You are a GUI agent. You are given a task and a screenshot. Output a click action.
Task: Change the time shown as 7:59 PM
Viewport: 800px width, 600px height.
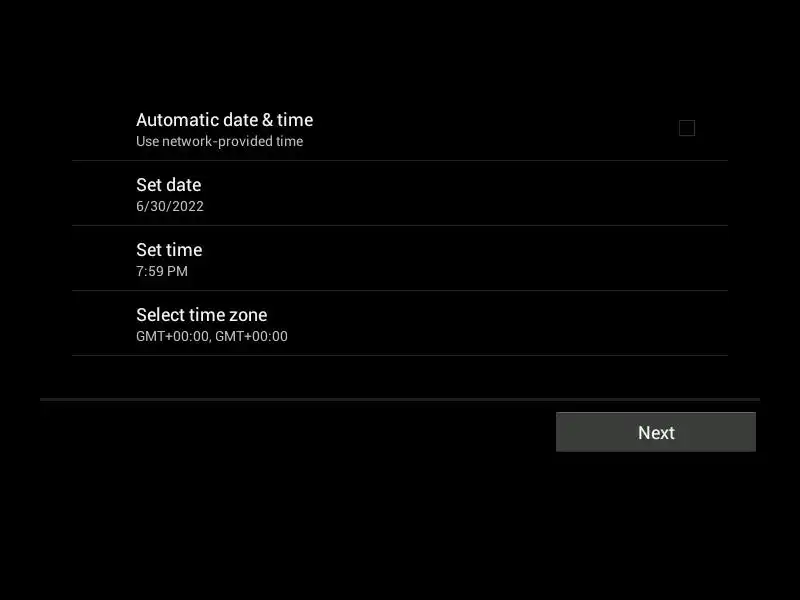point(400,259)
